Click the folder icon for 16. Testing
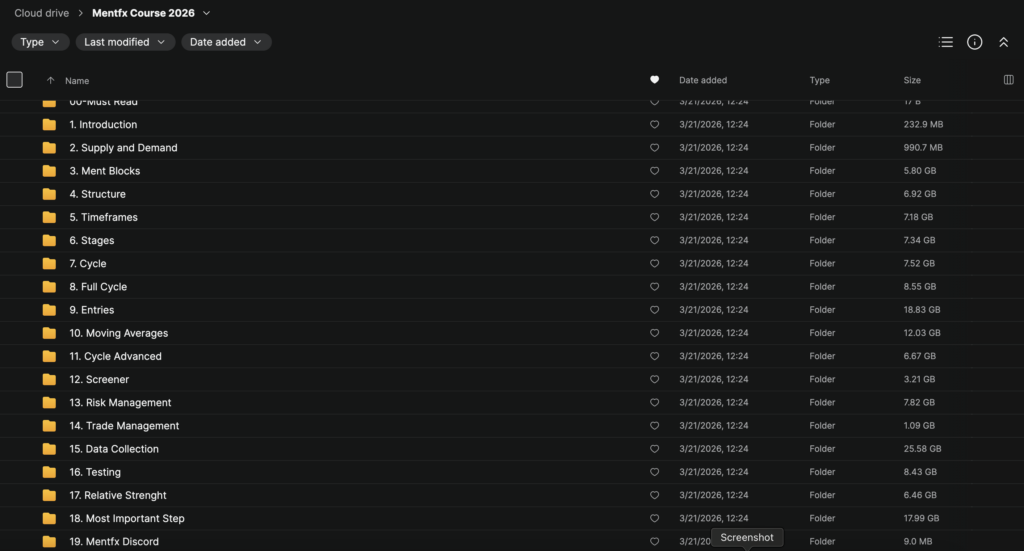The height and width of the screenshot is (551, 1024). pyautogui.click(x=49, y=472)
